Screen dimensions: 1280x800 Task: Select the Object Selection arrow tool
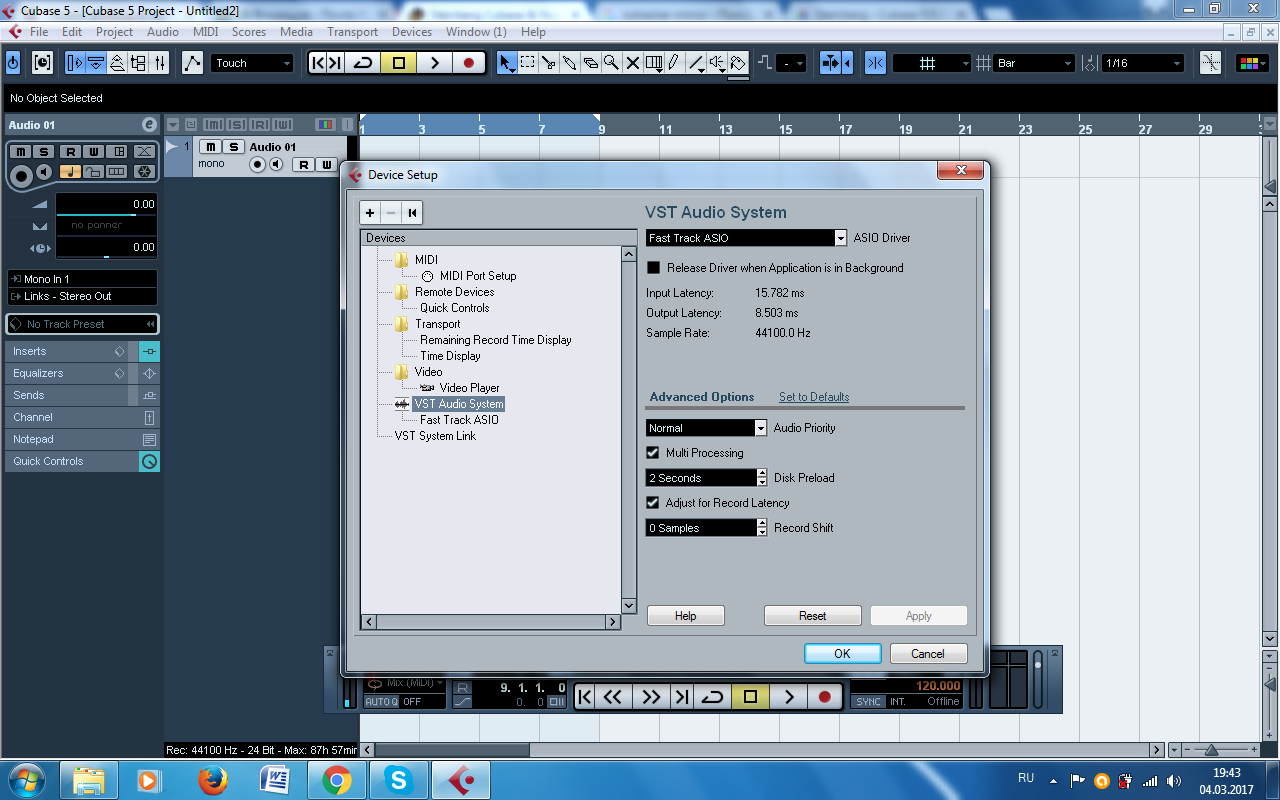[507, 63]
